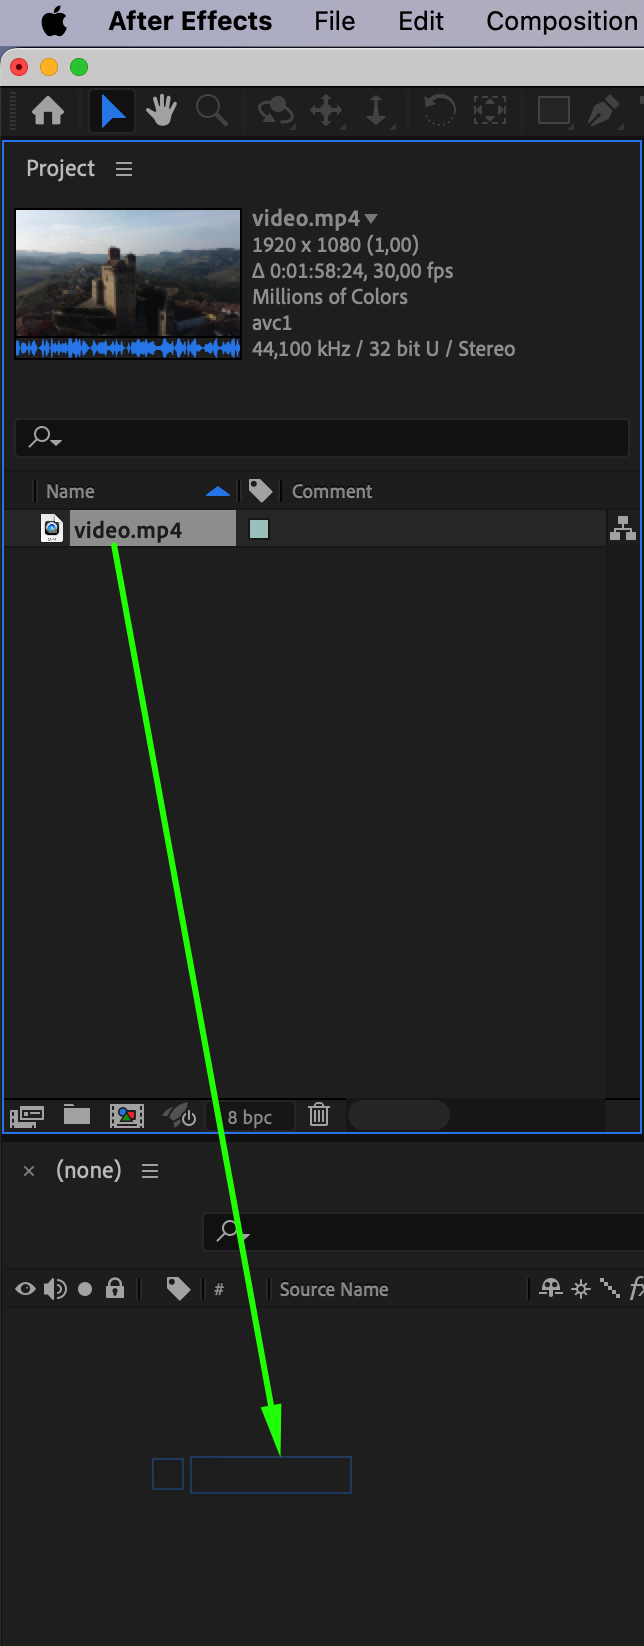Click the Interpret Footage icon
This screenshot has width=644, height=1646.
(x=27, y=1115)
